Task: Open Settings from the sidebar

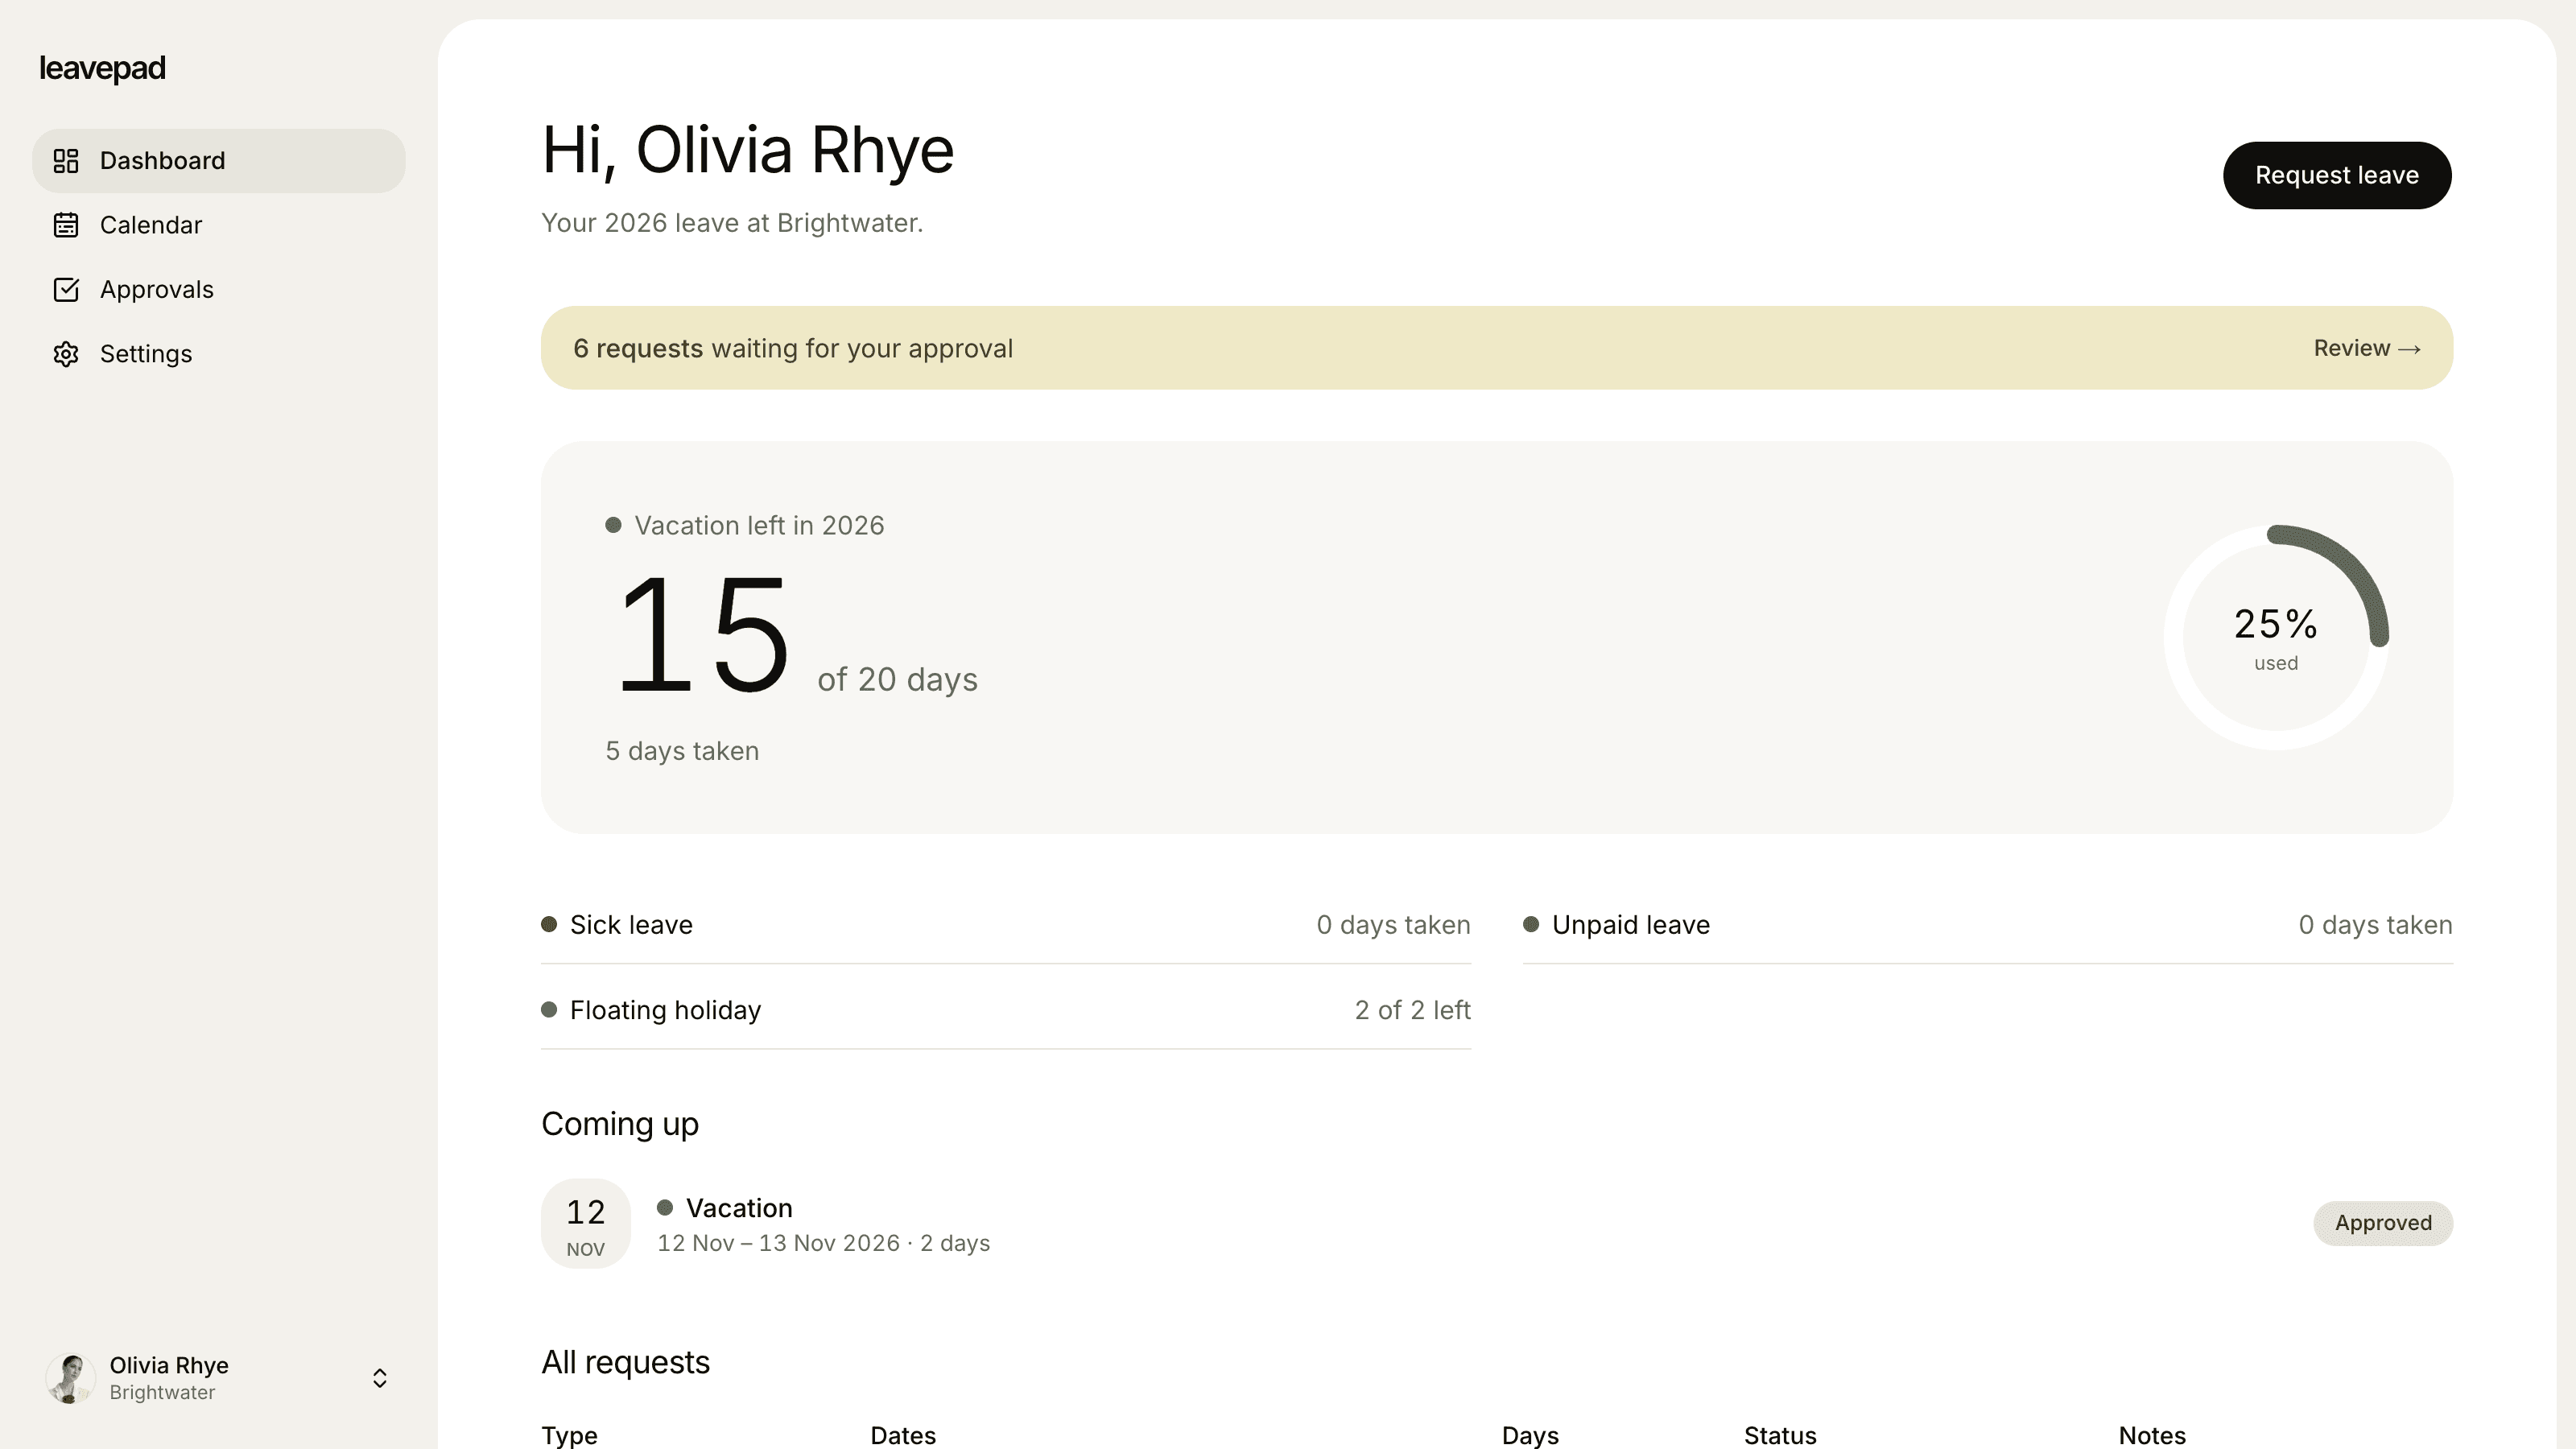Action: pos(219,354)
